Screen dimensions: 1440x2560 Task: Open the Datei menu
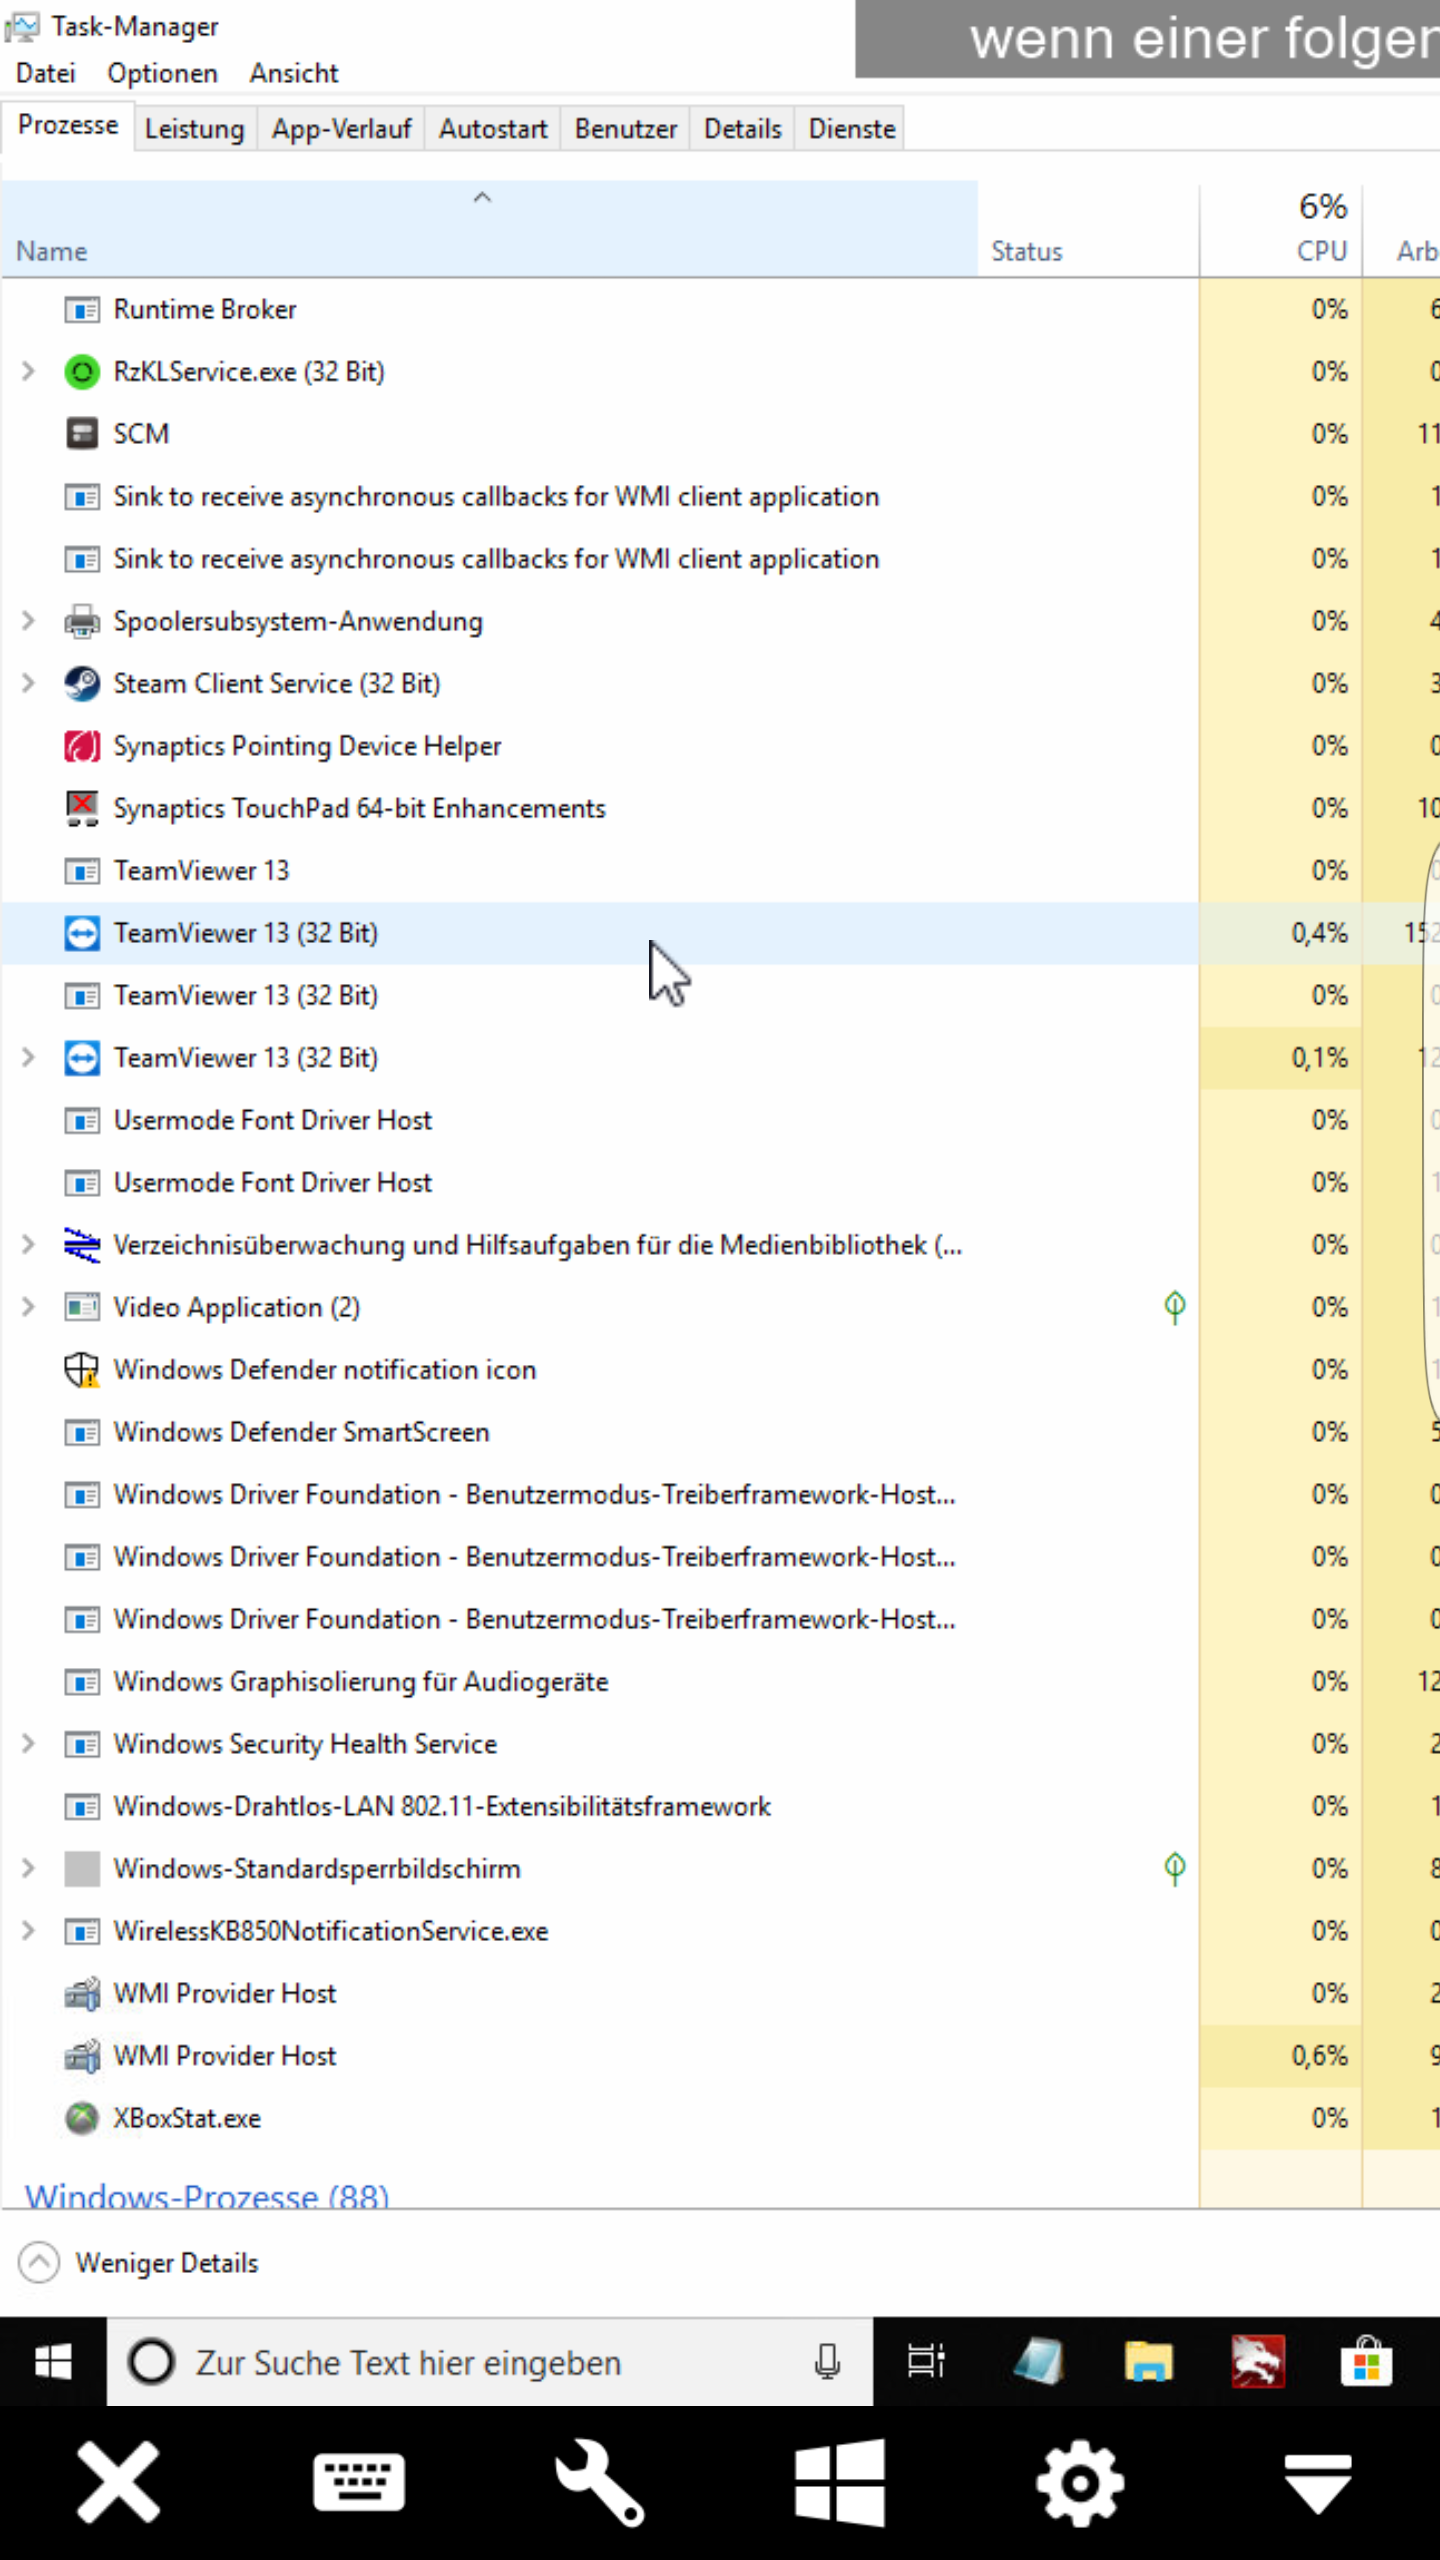pyautogui.click(x=46, y=74)
